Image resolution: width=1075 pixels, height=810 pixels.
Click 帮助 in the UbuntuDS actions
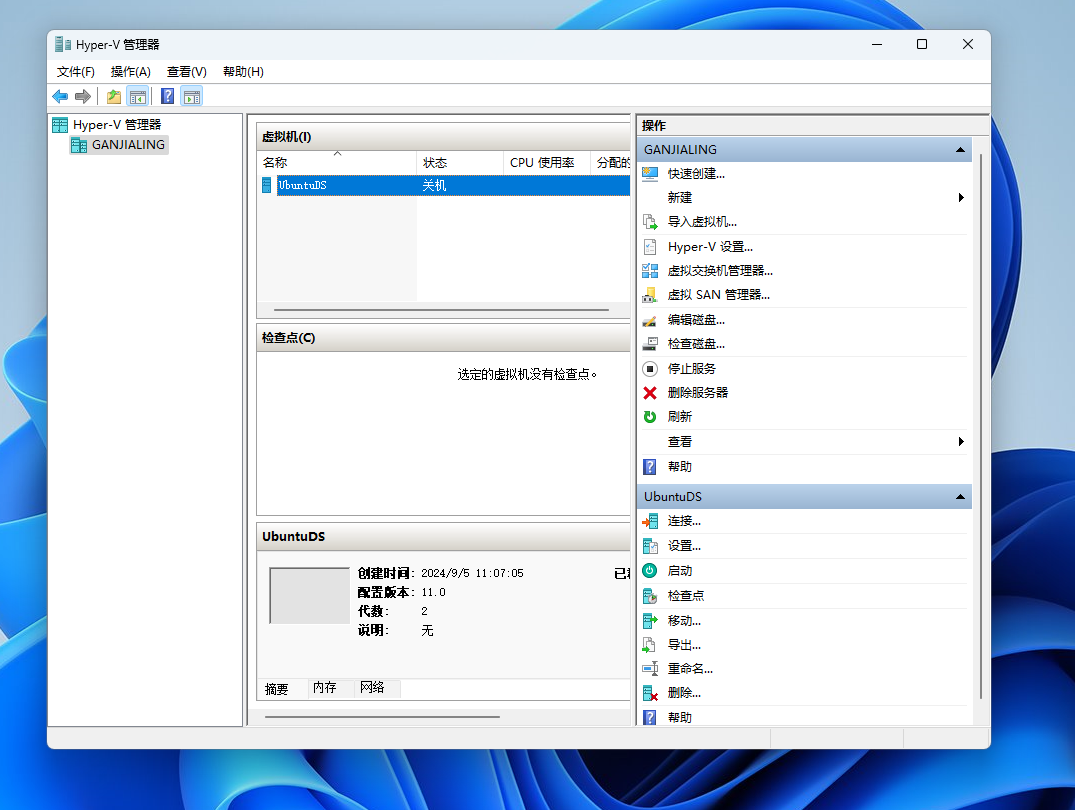(x=679, y=717)
